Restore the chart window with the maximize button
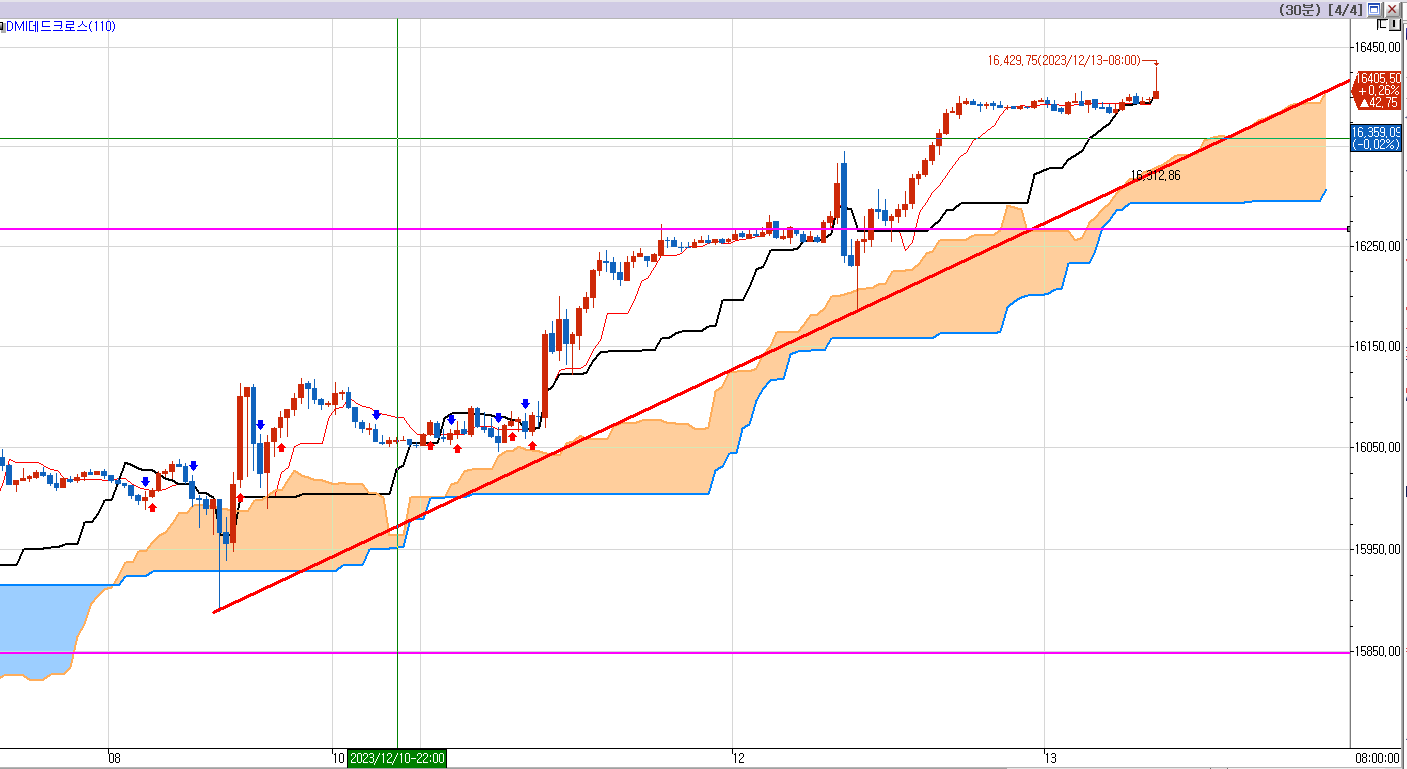The height and width of the screenshot is (769, 1407). [1374, 9]
